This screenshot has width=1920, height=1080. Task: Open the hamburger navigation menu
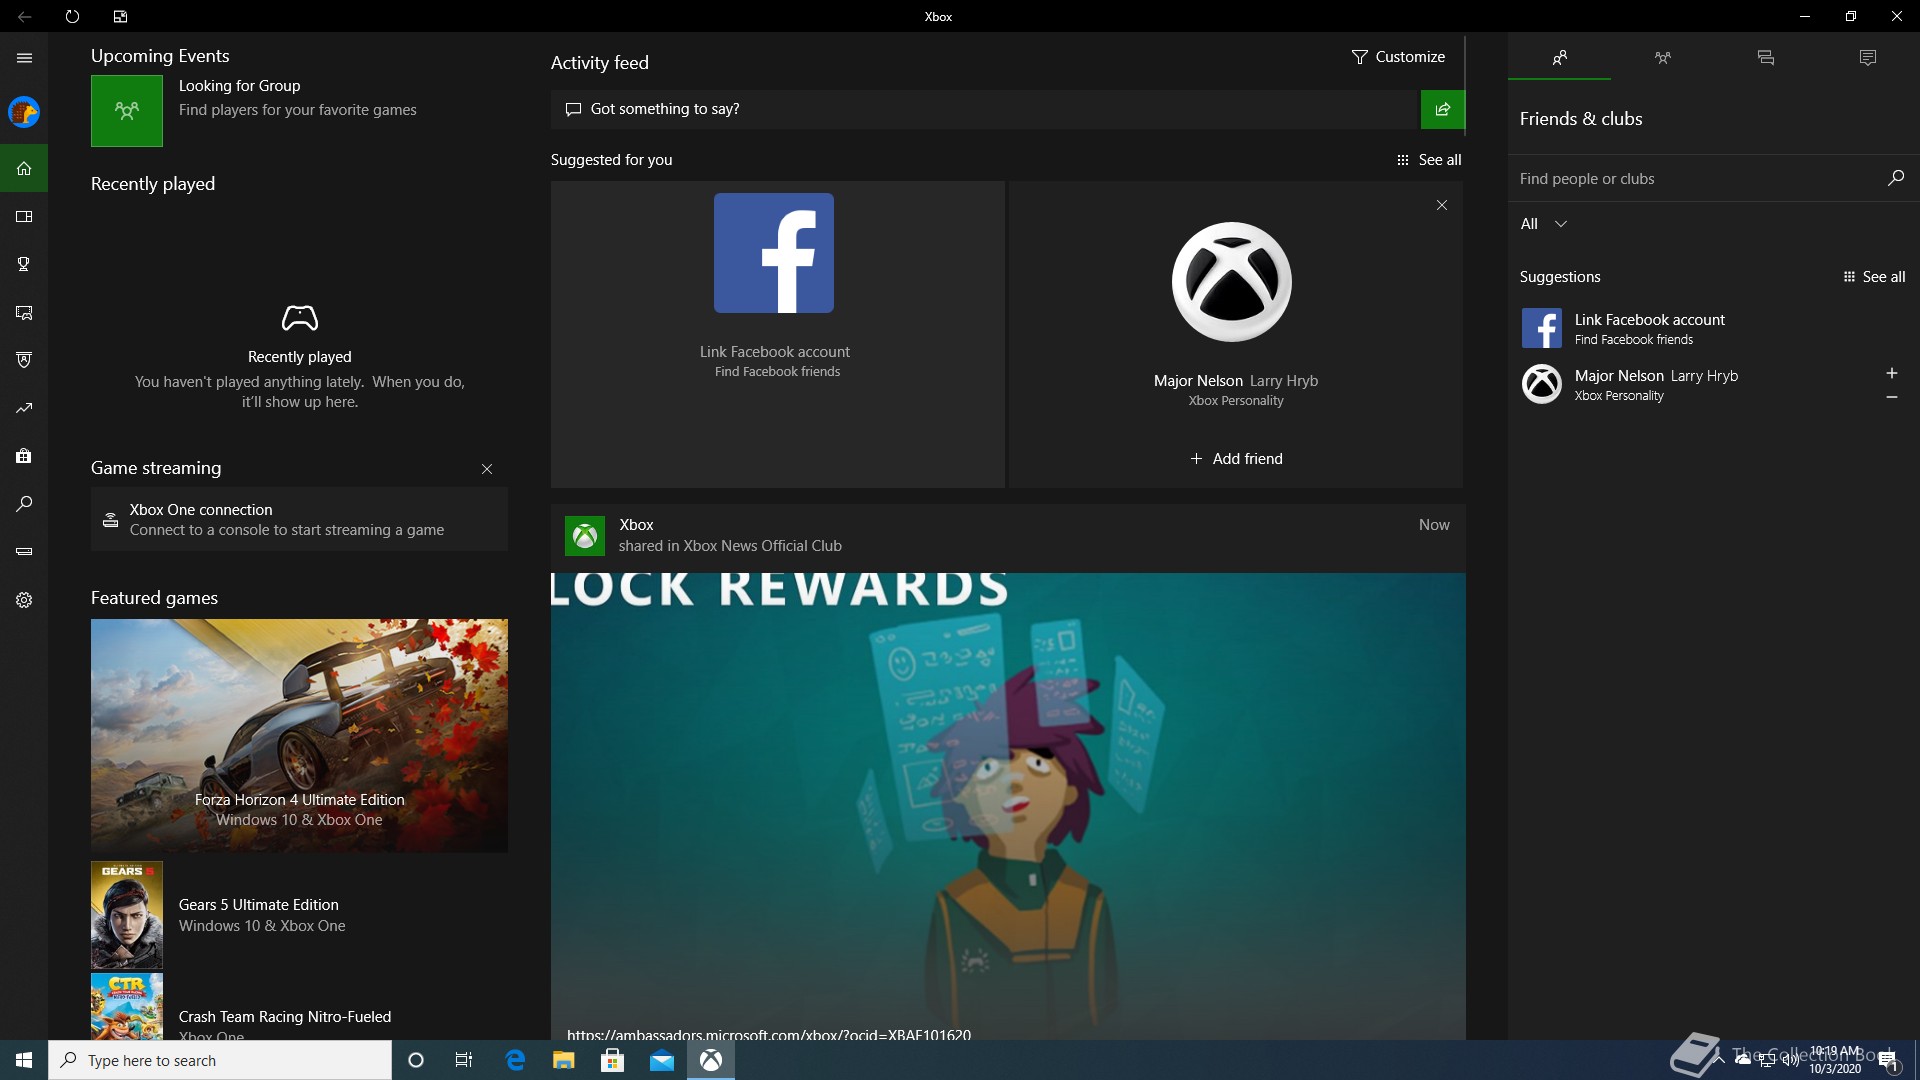(x=24, y=58)
